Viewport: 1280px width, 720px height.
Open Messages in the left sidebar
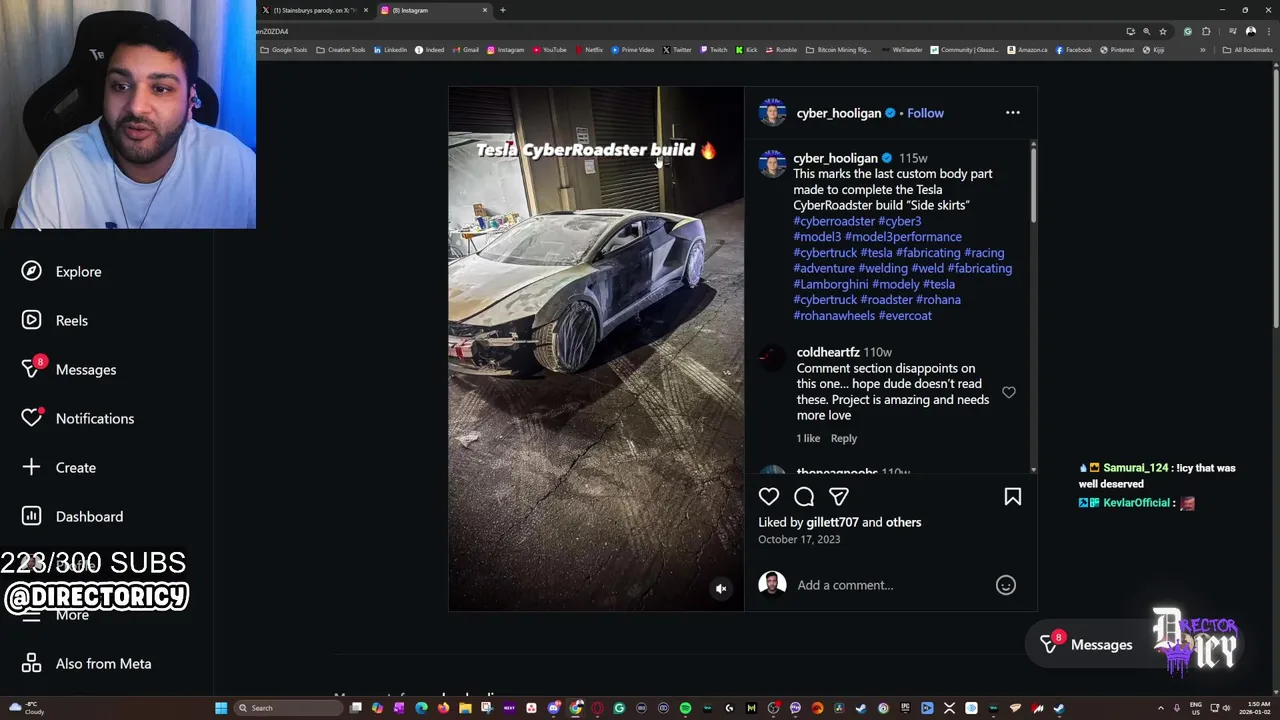click(69, 369)
